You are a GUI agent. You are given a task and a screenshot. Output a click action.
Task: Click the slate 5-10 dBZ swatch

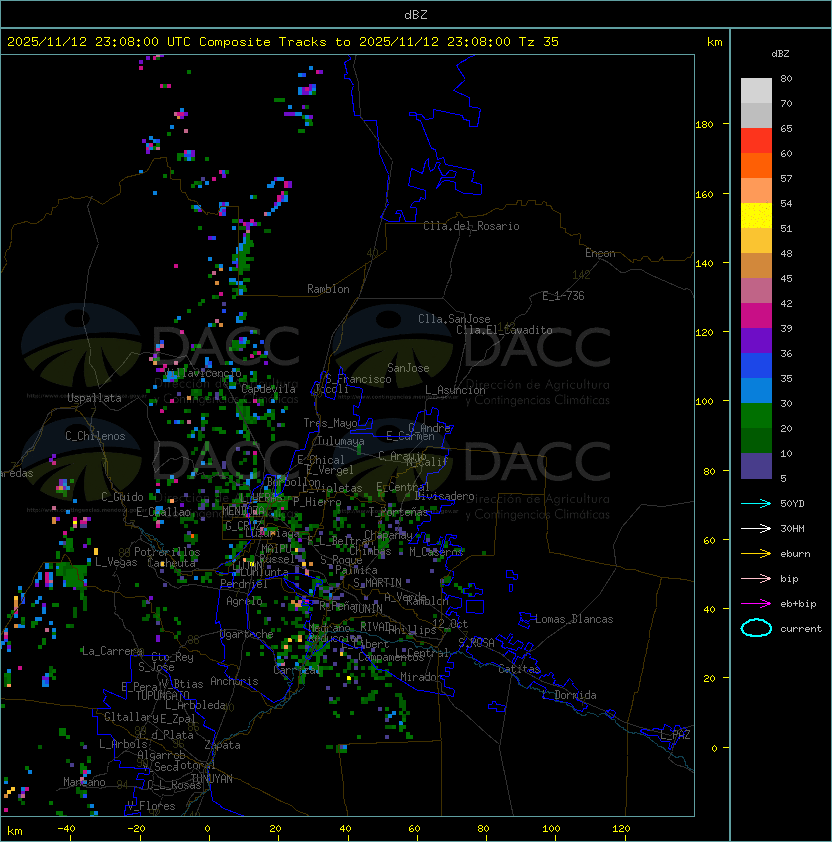756,466
